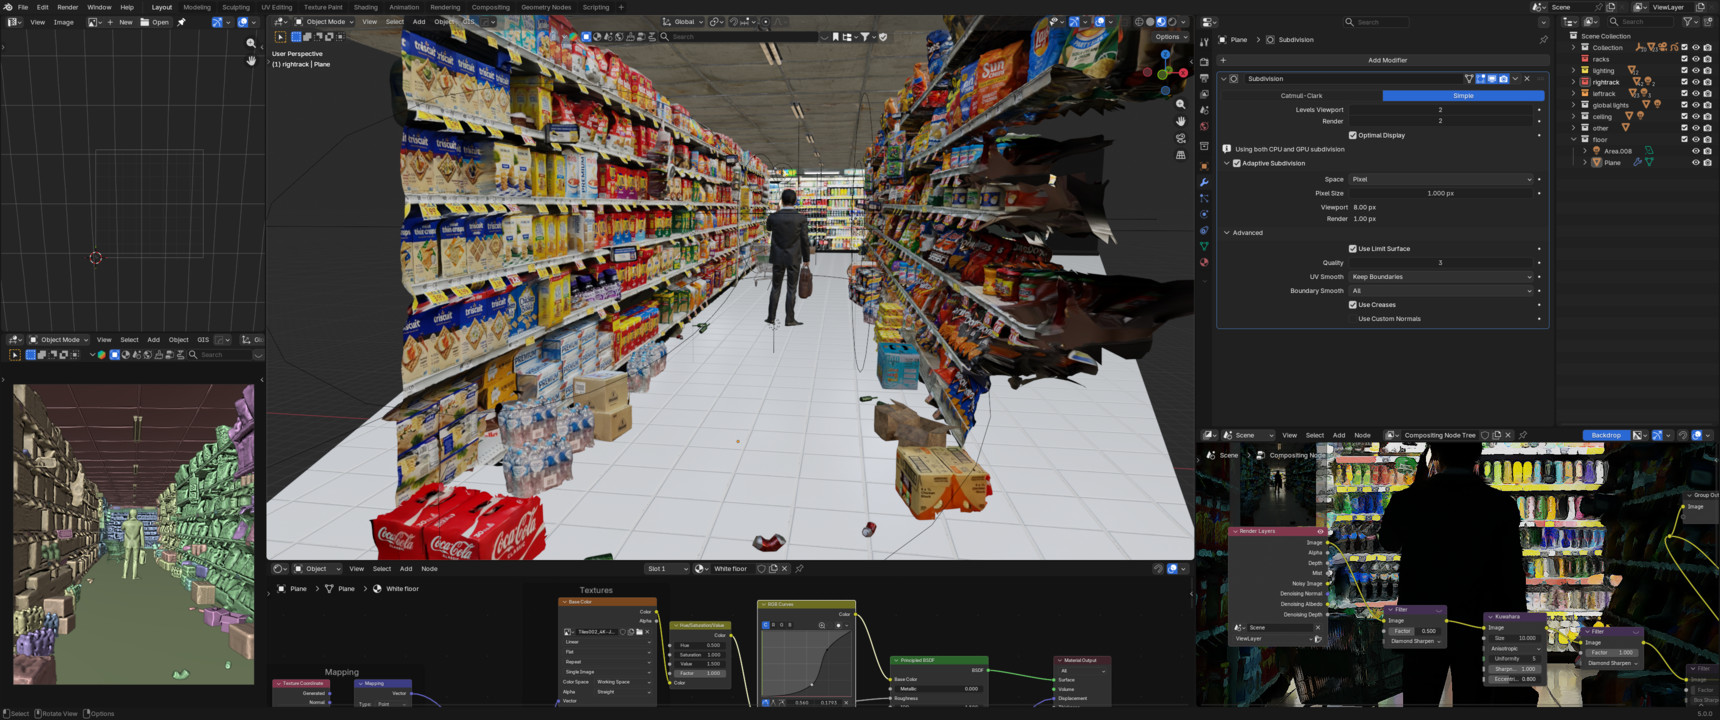This screenshot has width=1720, height=720.
Task: Open the Material properties tab icon
Action: click(1204, 262)
